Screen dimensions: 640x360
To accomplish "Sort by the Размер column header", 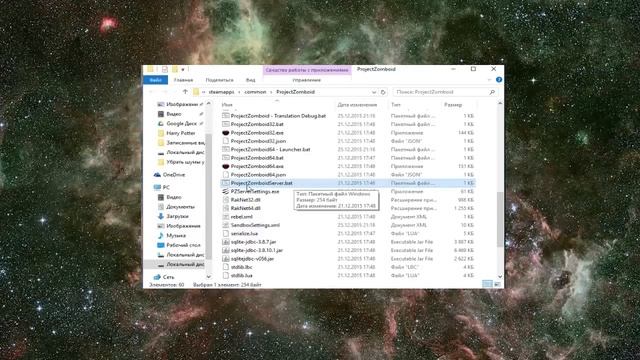I will click(453, 105).
